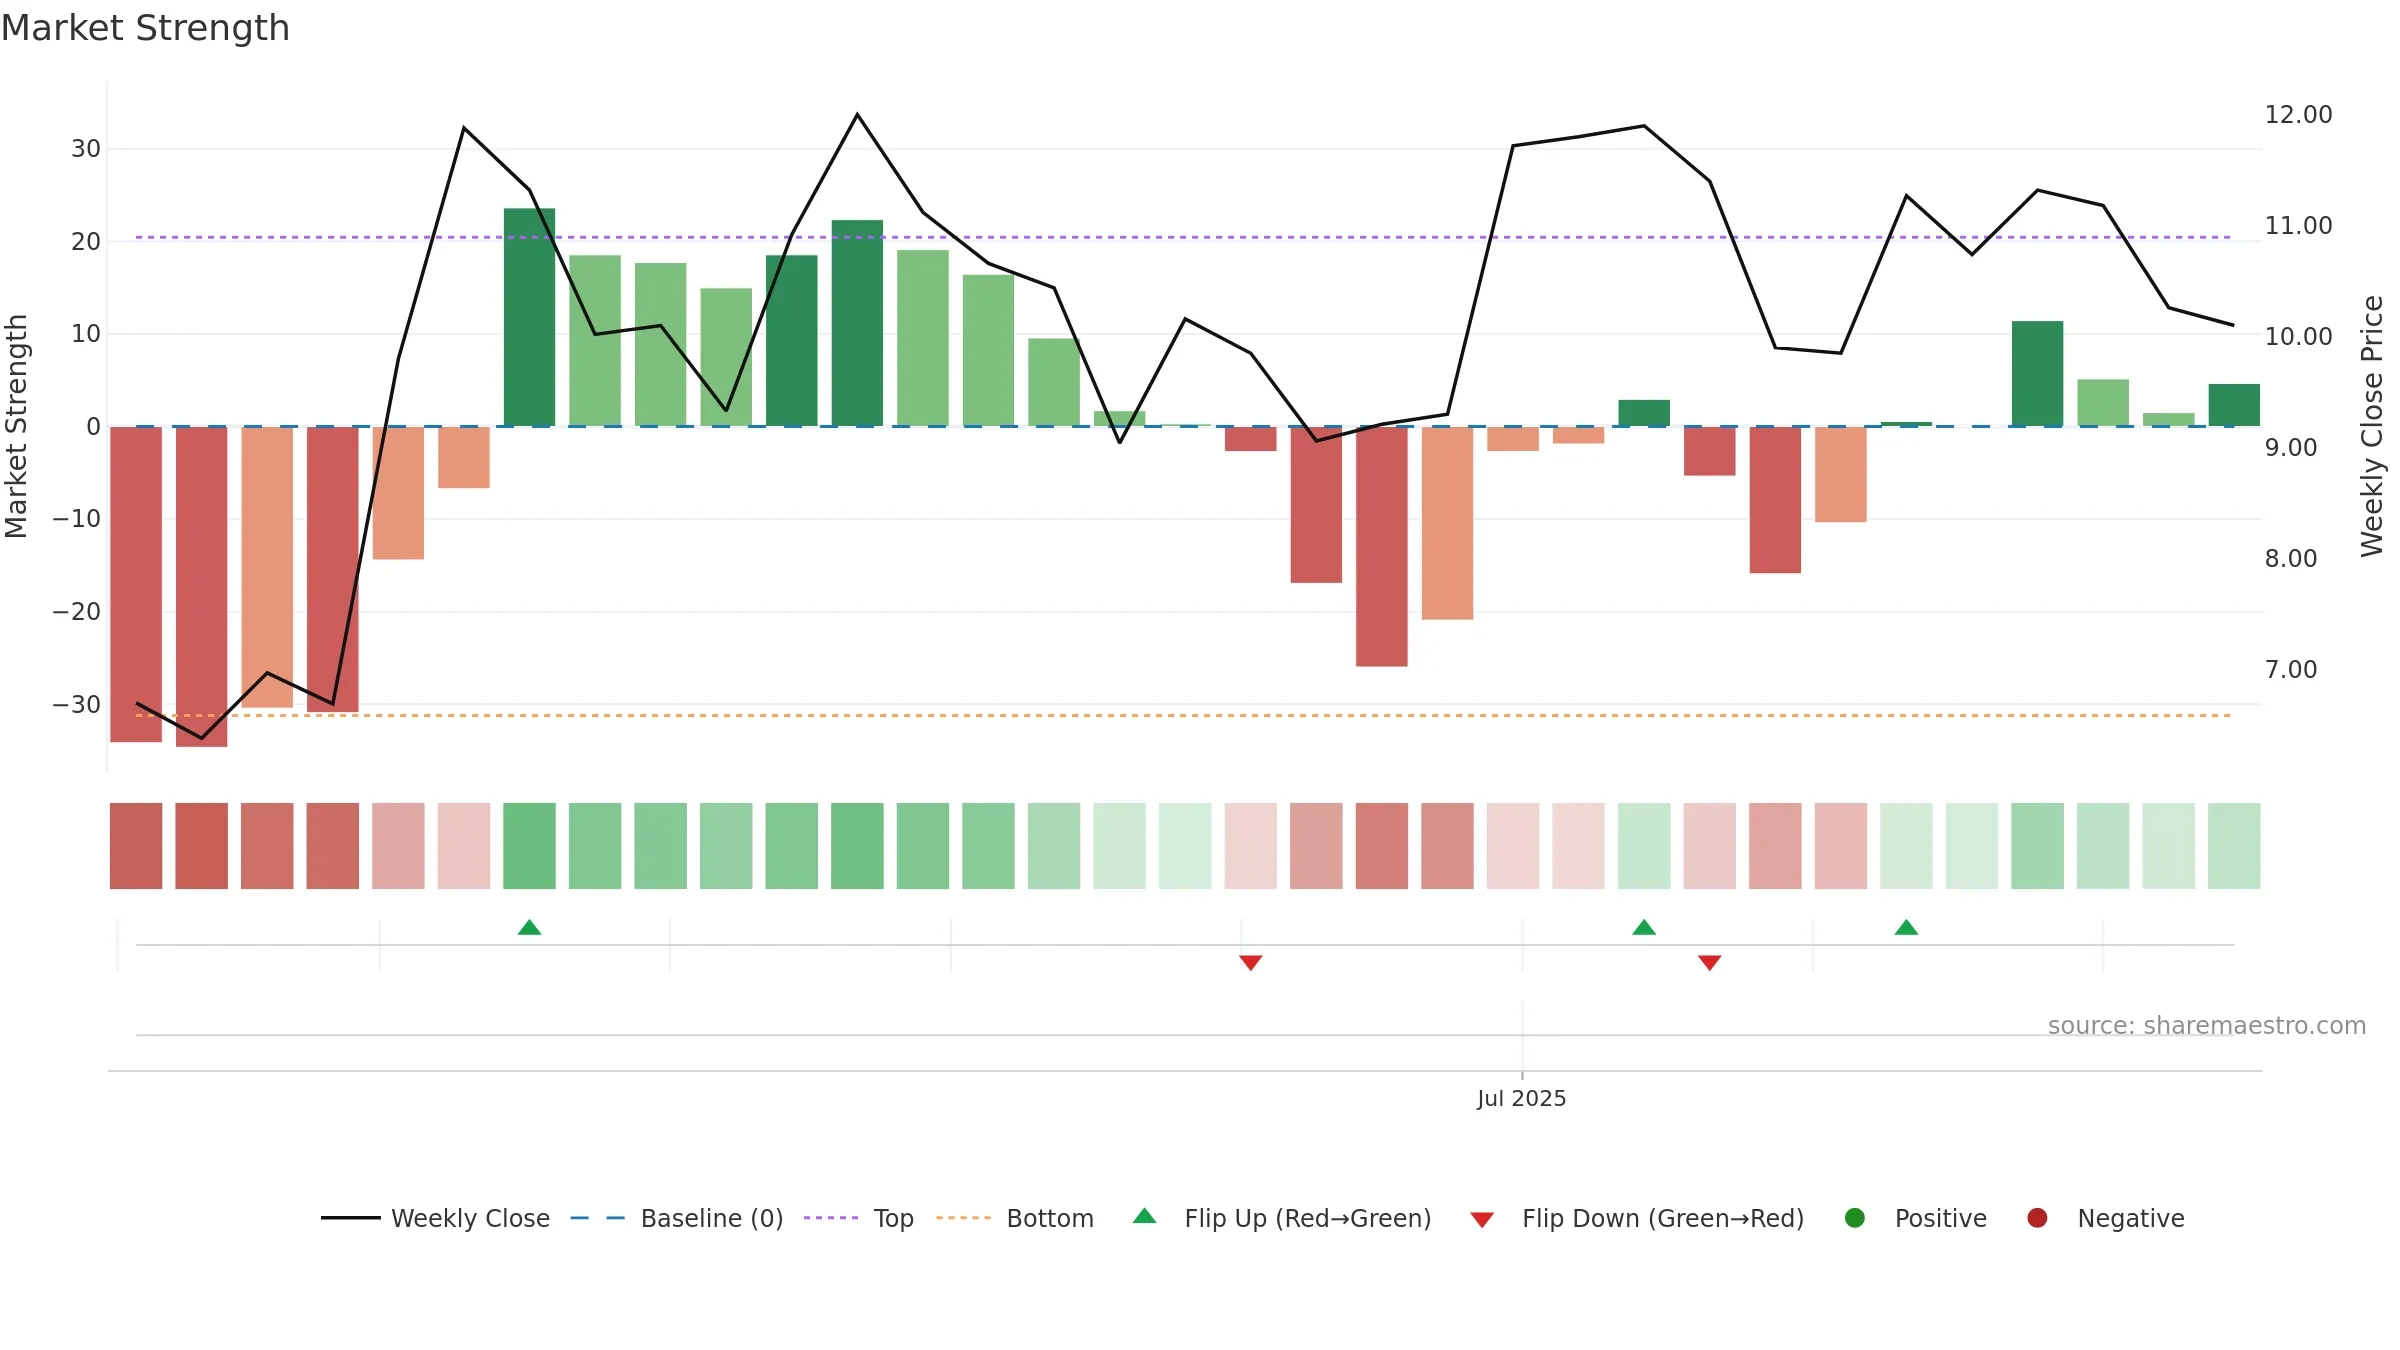Toggle the Negative legend entry
The image size is (2400, 1350).
[2105, 1218]
